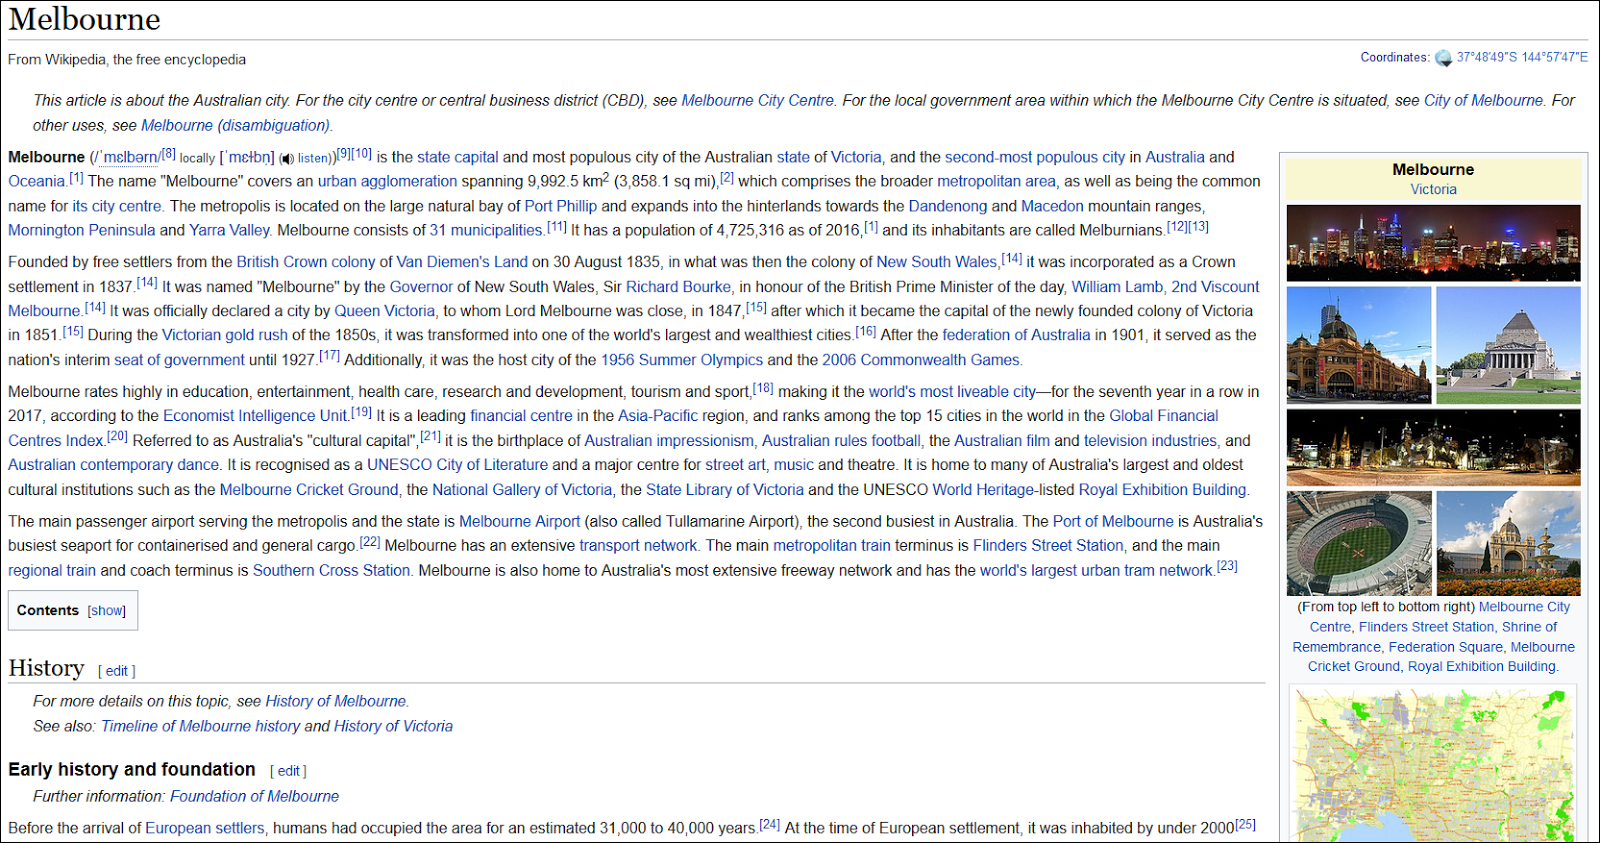Open the Port of Melbourne link
Viewport: 1600px width, 843px height.
[x=1113, y=522]
